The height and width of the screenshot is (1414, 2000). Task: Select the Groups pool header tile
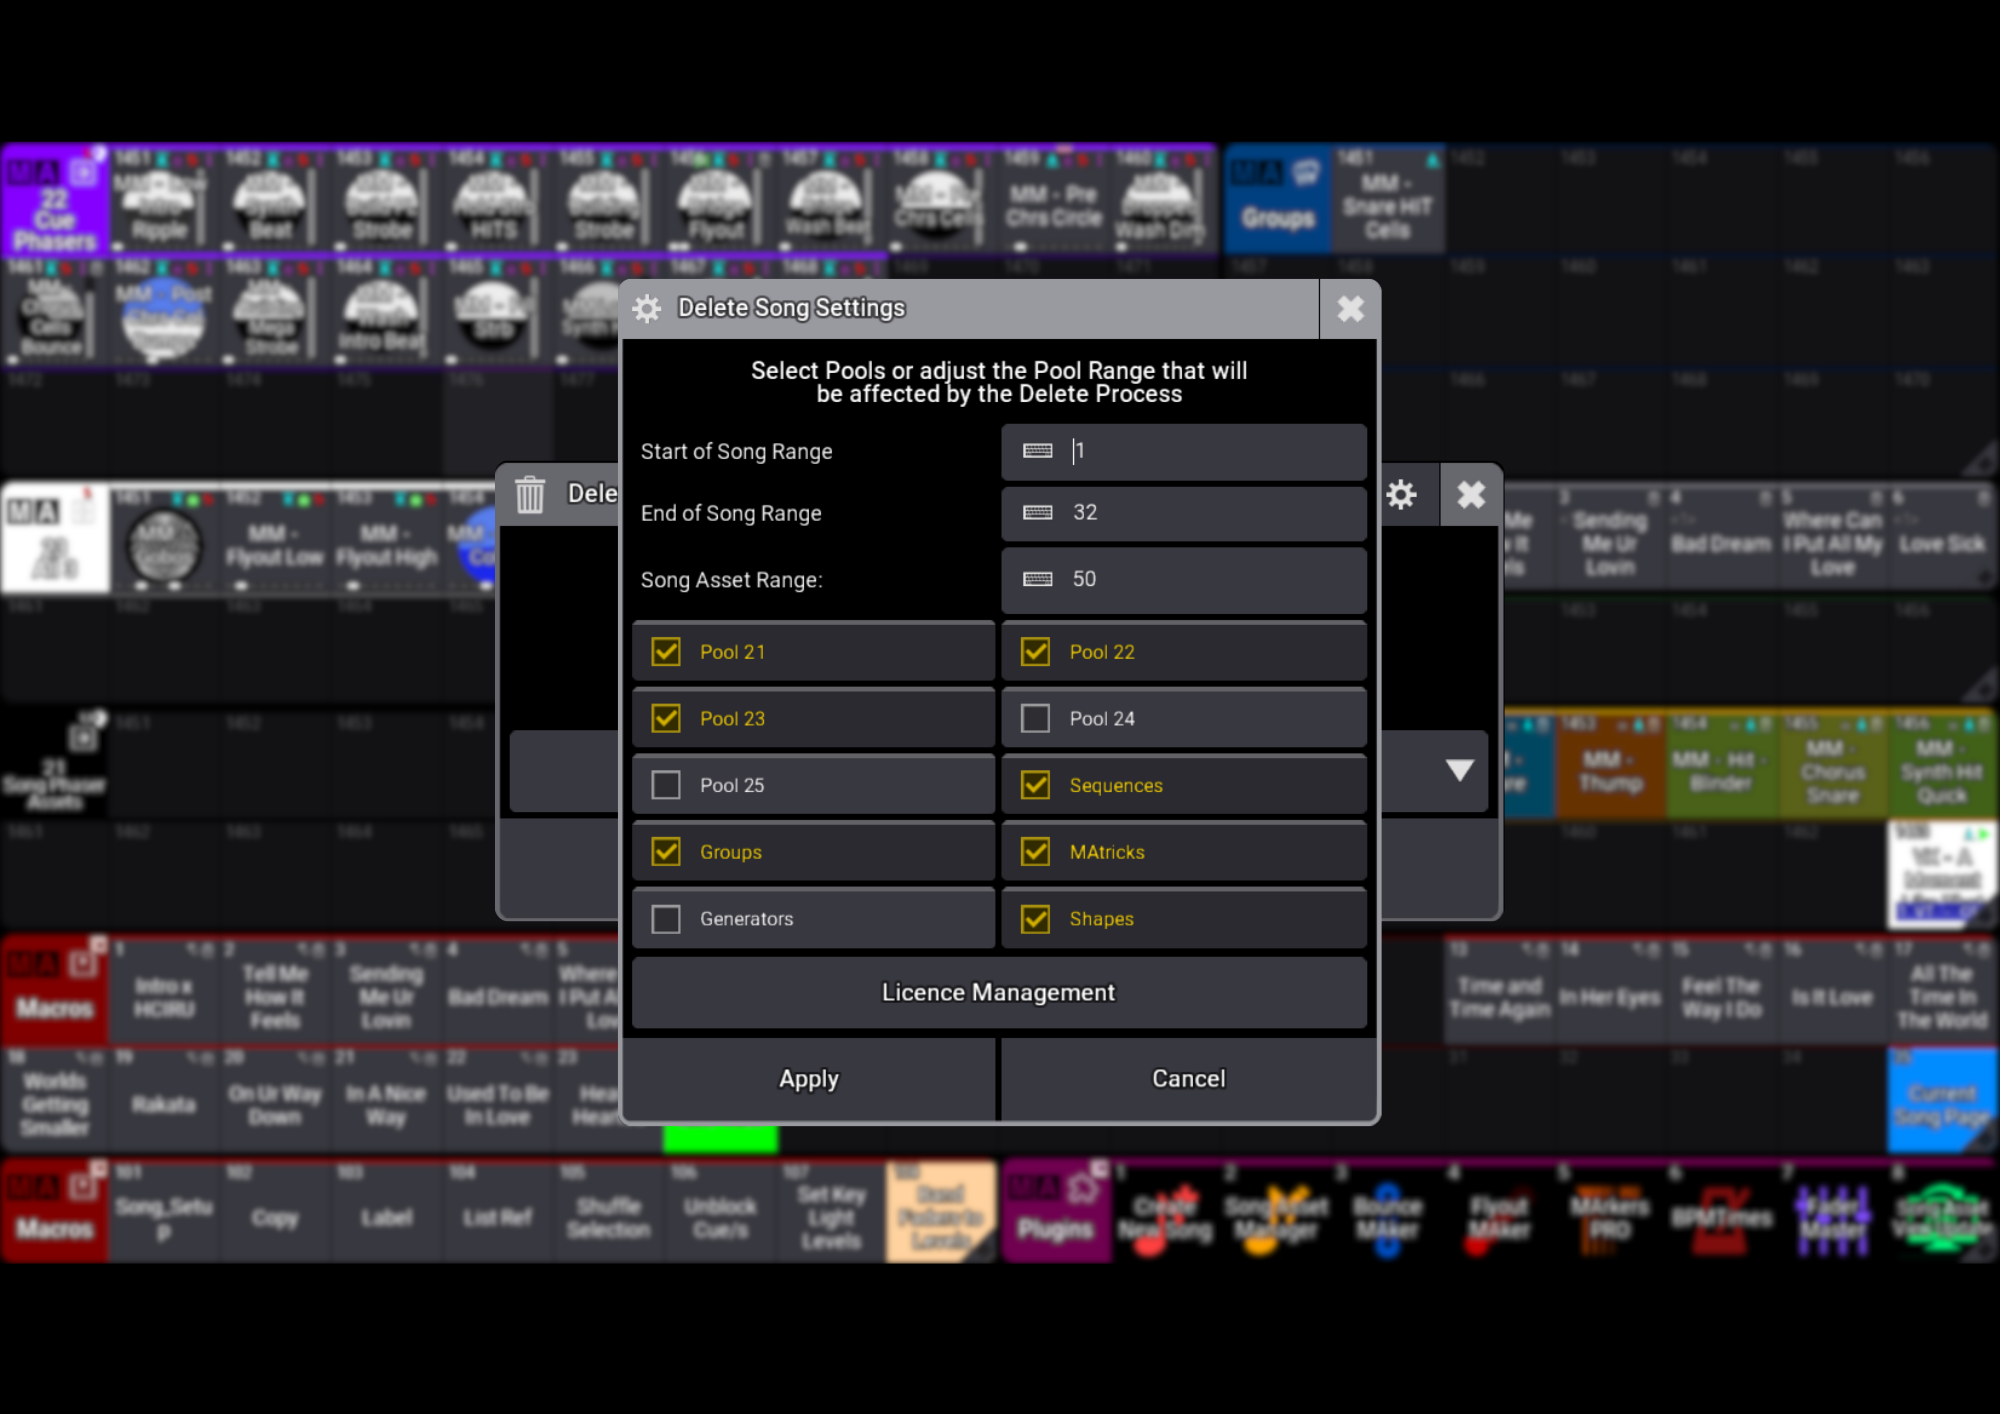pyautogui.click(x=1278, y=197)
